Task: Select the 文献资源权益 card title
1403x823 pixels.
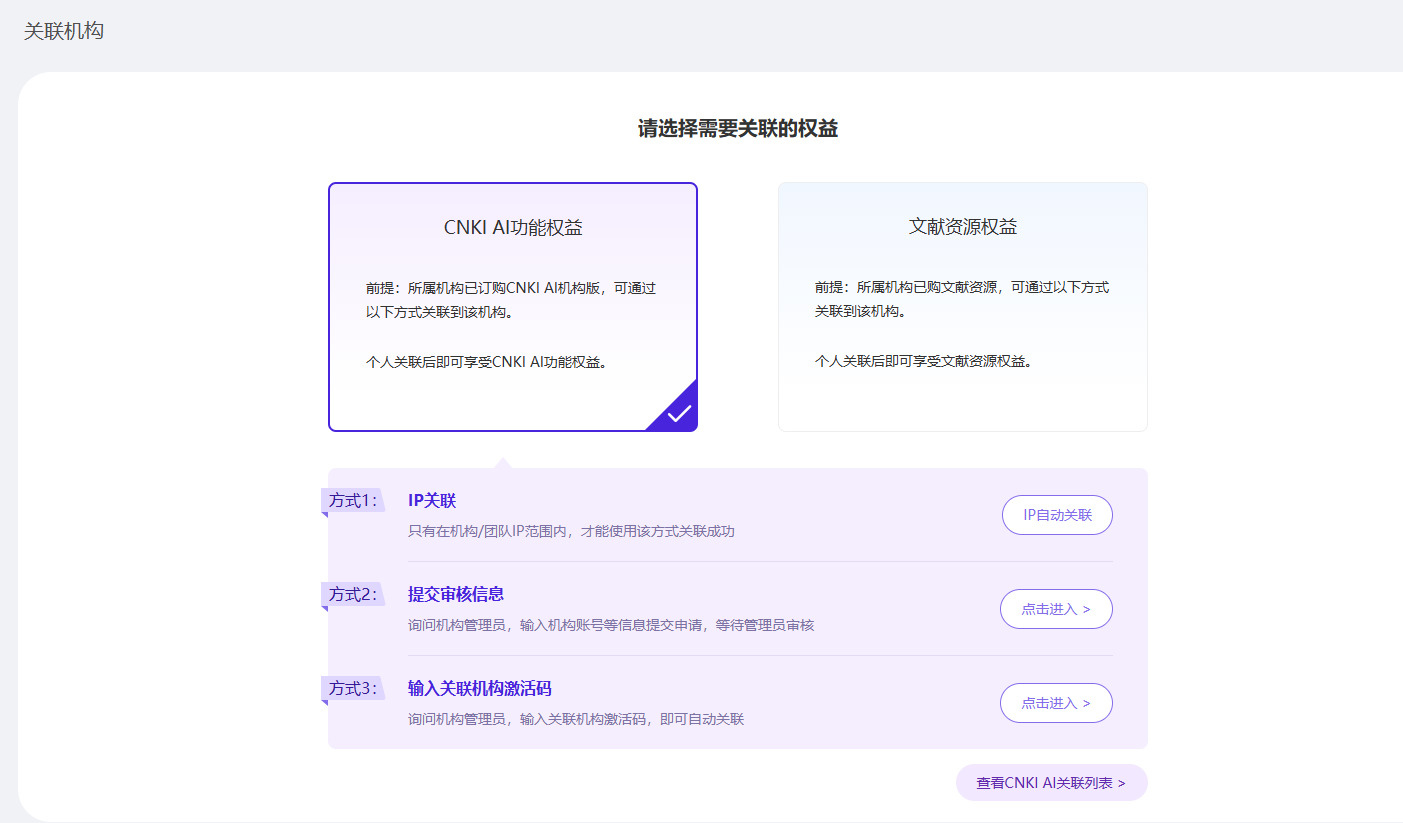Action: coord(962,227)
